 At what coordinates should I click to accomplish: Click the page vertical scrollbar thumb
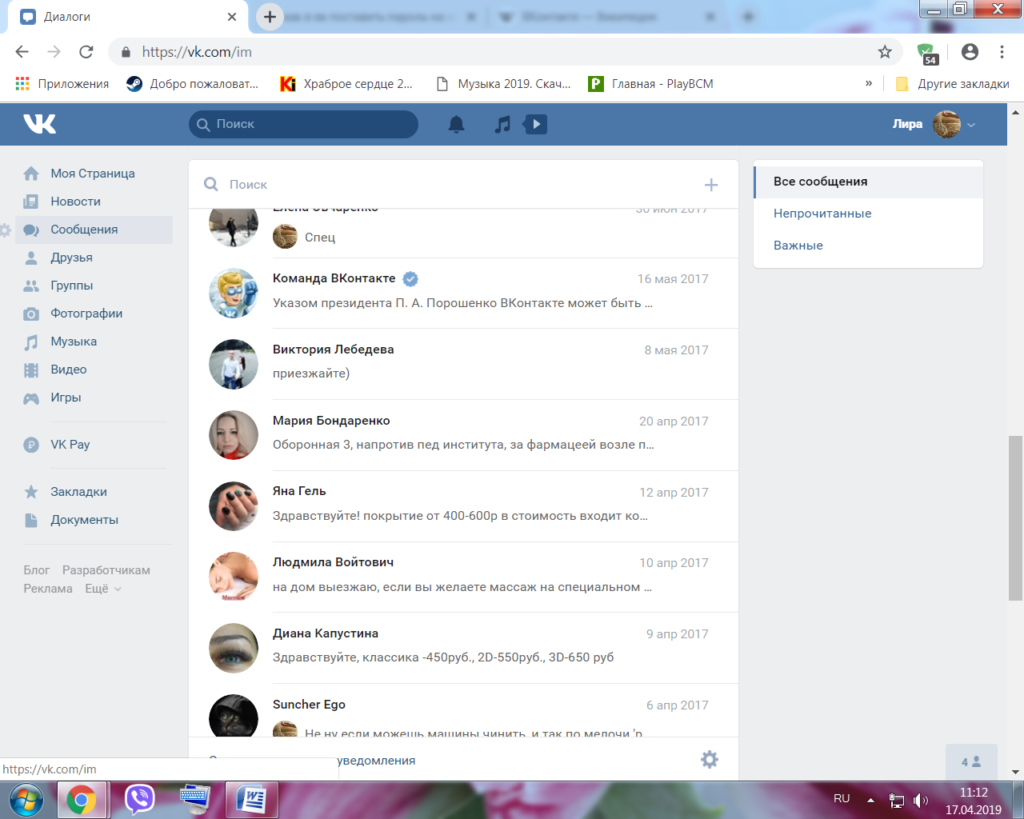tap(1015, 518)
